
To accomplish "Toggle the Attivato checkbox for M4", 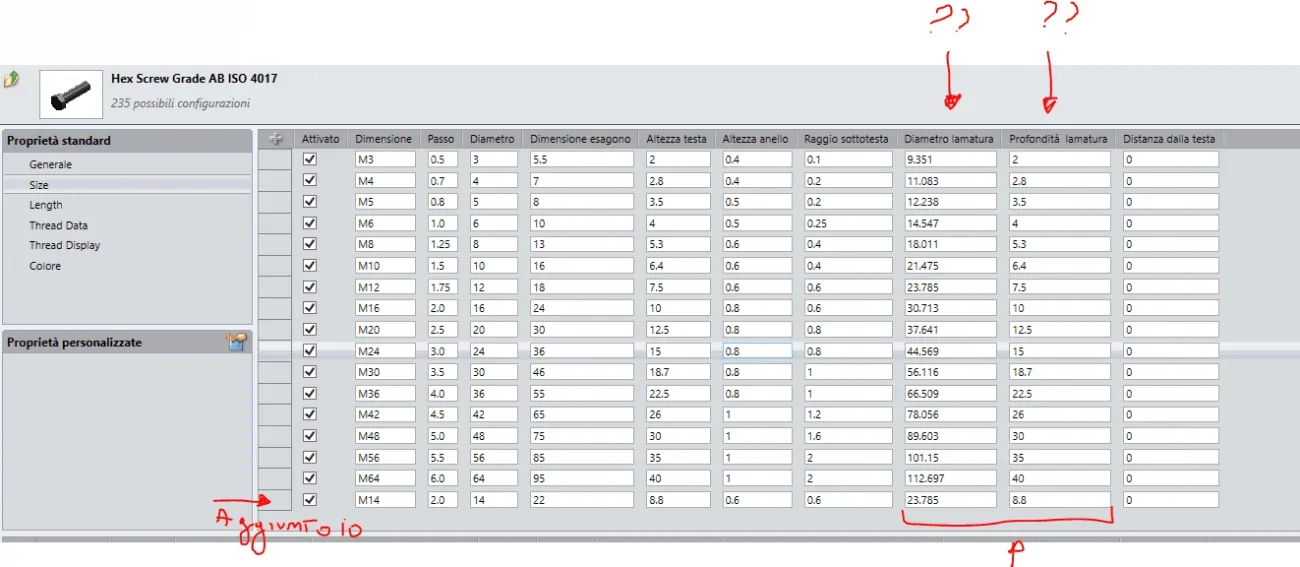I will point(310,180).
